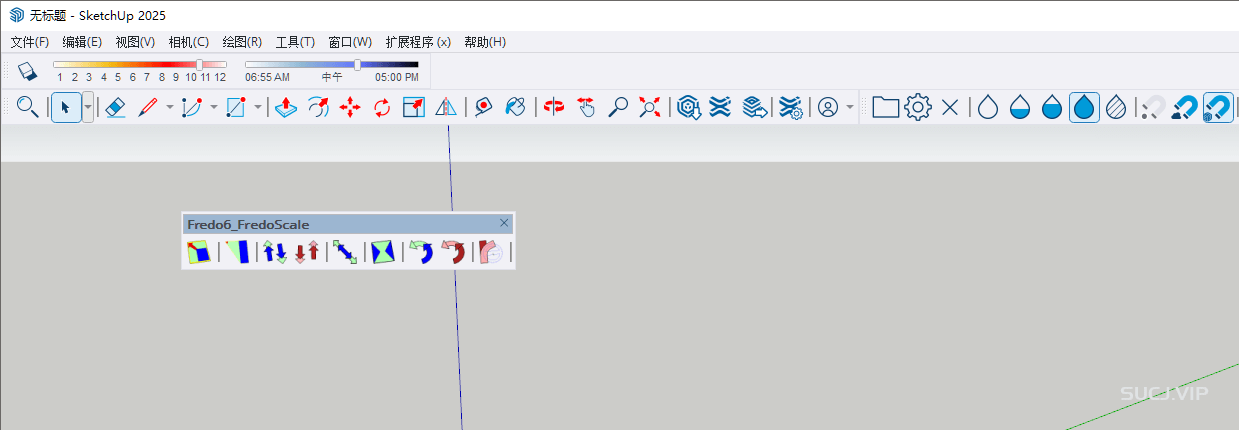Choose the red pencil Line tool

148,107
